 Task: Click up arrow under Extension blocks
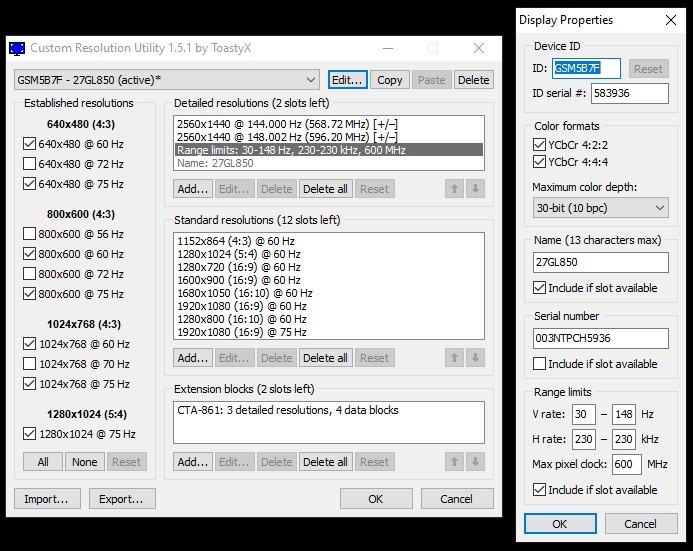pyautogui.click(x=454, y=462)
